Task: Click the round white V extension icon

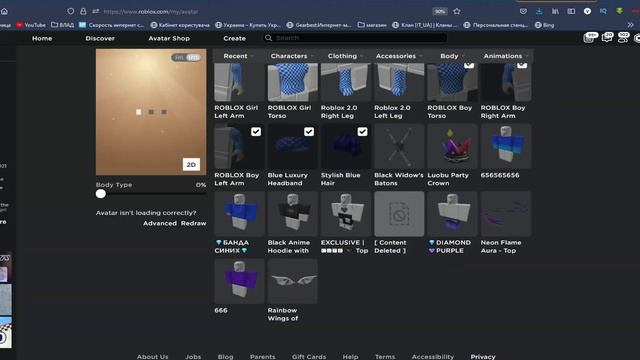Action: coord(587,11)
